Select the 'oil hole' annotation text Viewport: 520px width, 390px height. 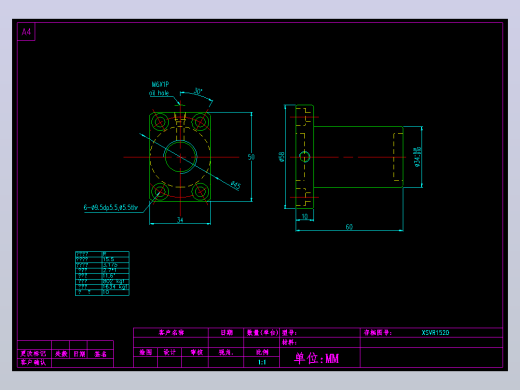click(x=159, y=93)
